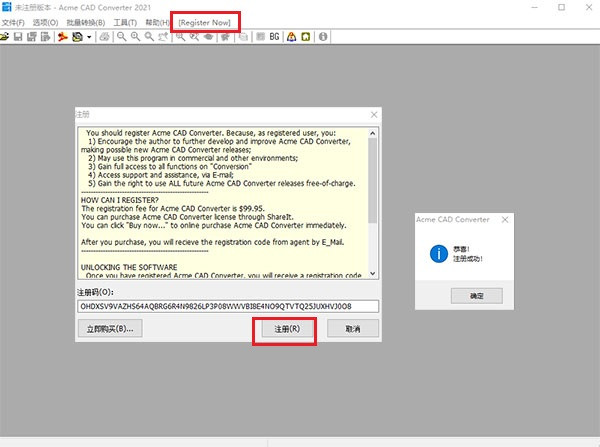Click the first magnifier zoom icon

pyautogui.click(x=121, y=37)
